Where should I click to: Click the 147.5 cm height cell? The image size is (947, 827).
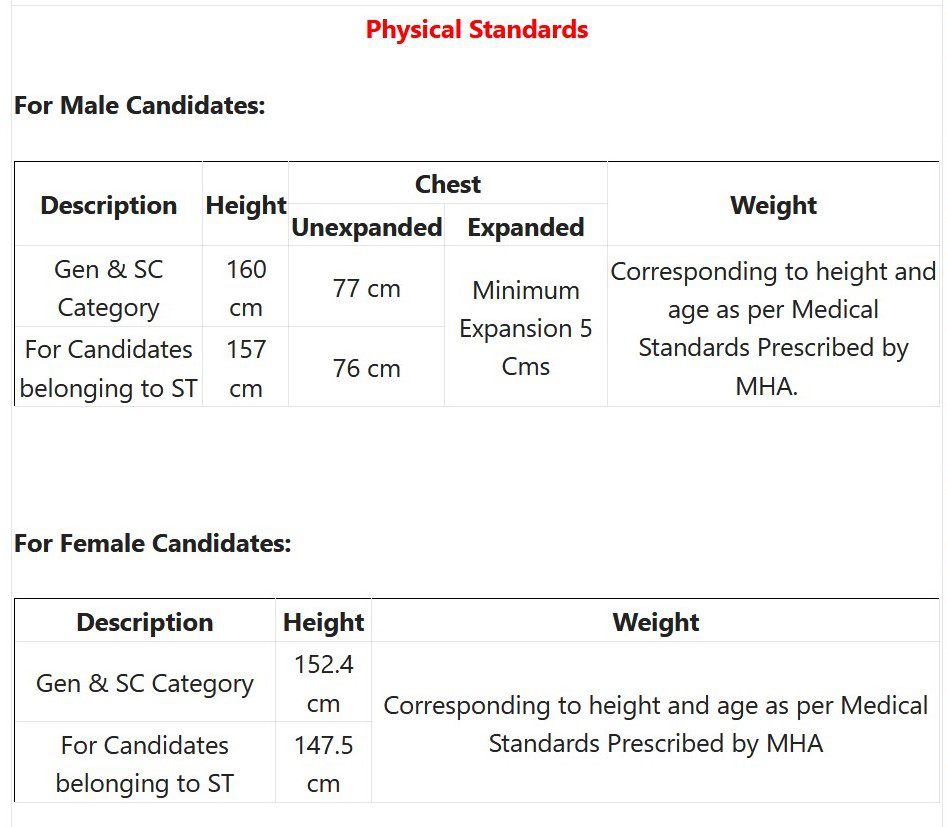323,764
